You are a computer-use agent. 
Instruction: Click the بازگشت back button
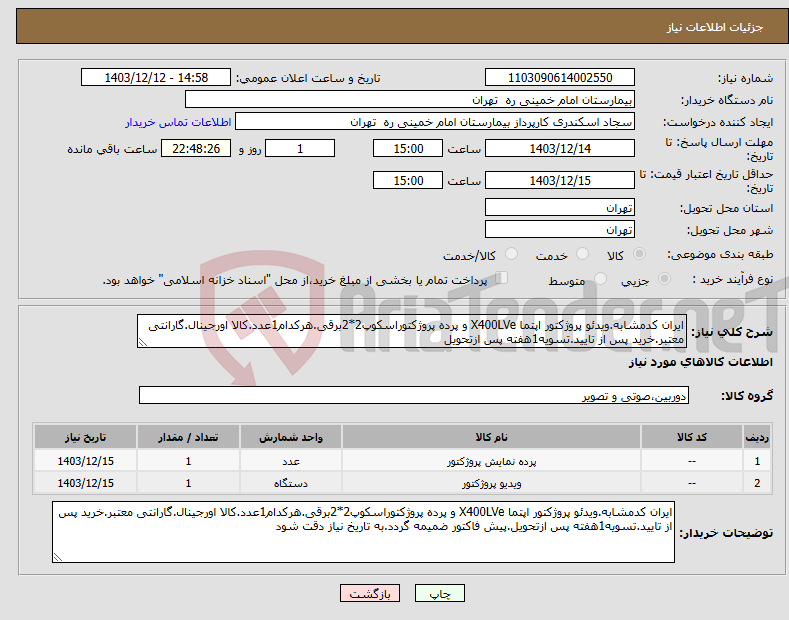click(x=370, y=593)
